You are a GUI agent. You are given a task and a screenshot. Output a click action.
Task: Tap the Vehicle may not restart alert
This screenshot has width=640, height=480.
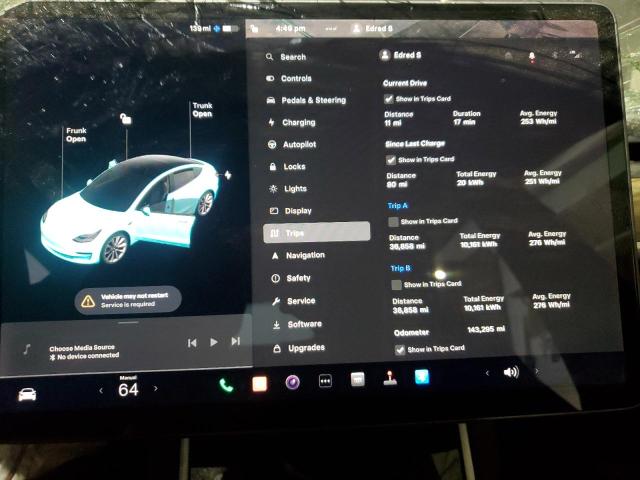128,300
